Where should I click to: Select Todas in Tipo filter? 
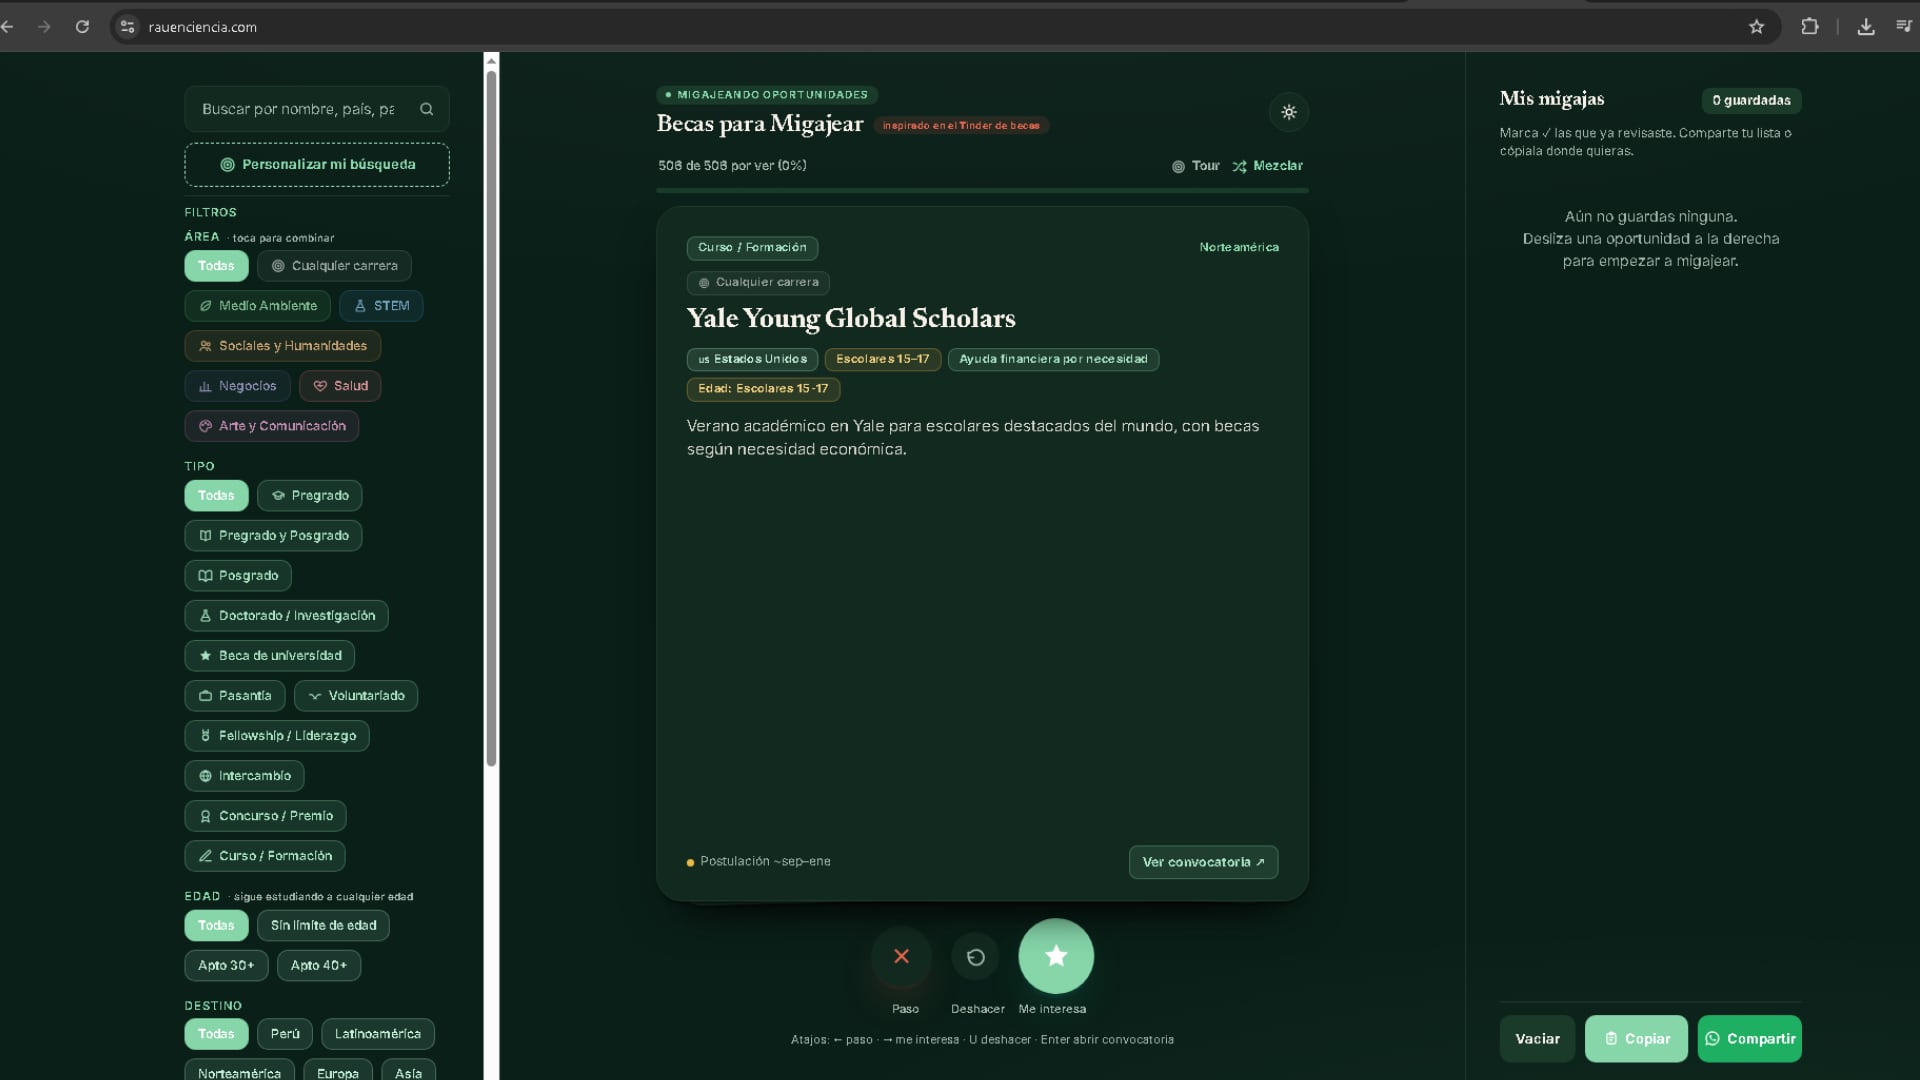216,496
